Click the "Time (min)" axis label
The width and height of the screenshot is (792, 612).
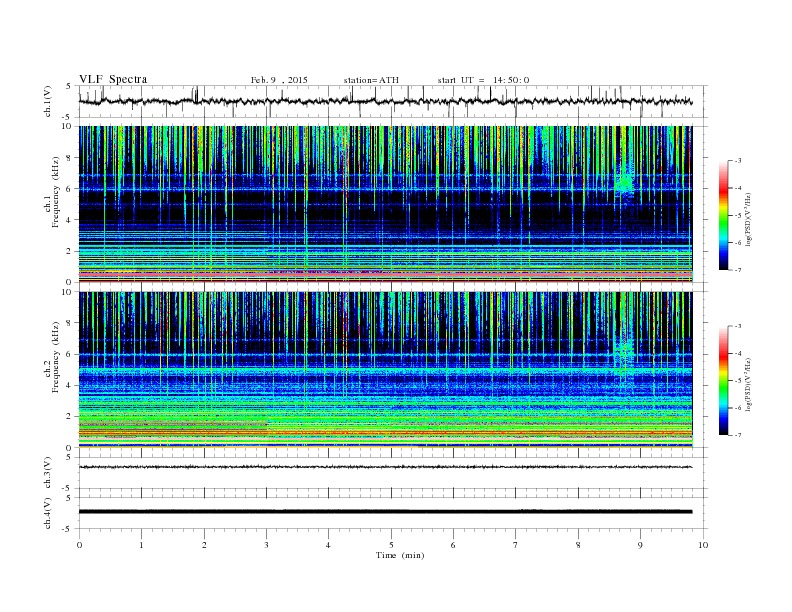pos(400,555)
